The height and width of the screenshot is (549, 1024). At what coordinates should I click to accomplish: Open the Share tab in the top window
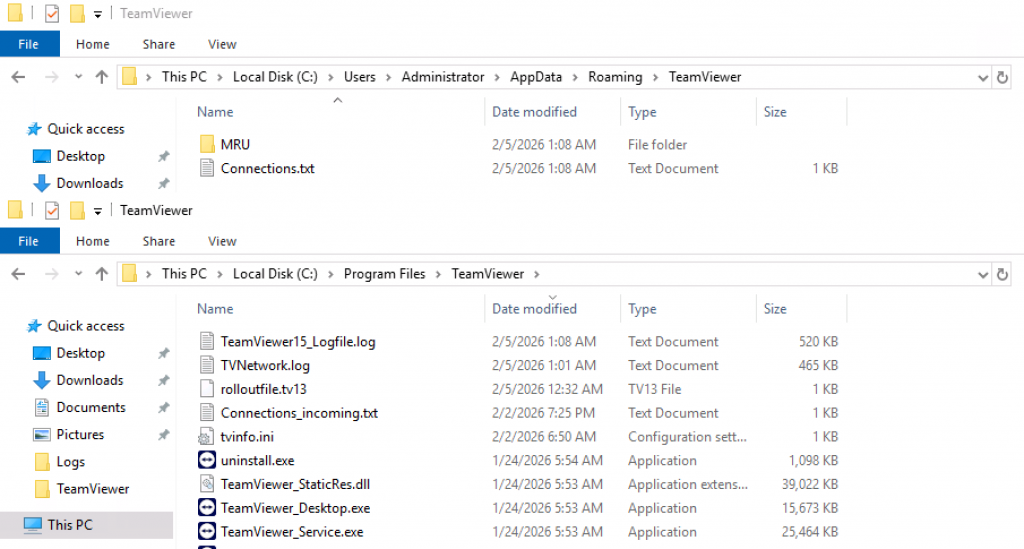coord(158,44)
